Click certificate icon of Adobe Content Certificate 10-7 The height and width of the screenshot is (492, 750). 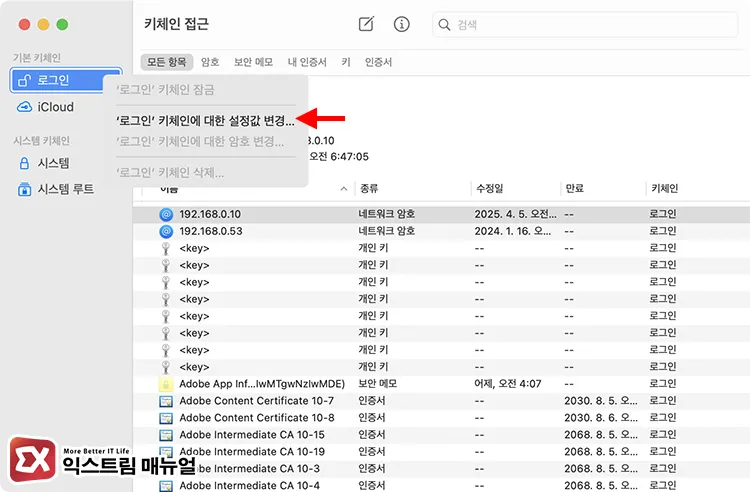point(166,401)
